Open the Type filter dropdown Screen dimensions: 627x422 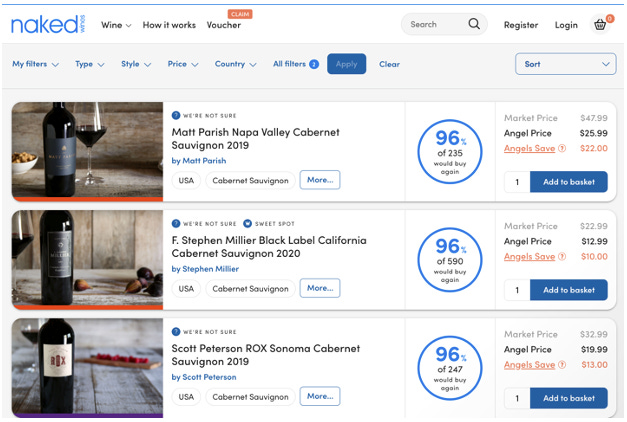[90, 64]
